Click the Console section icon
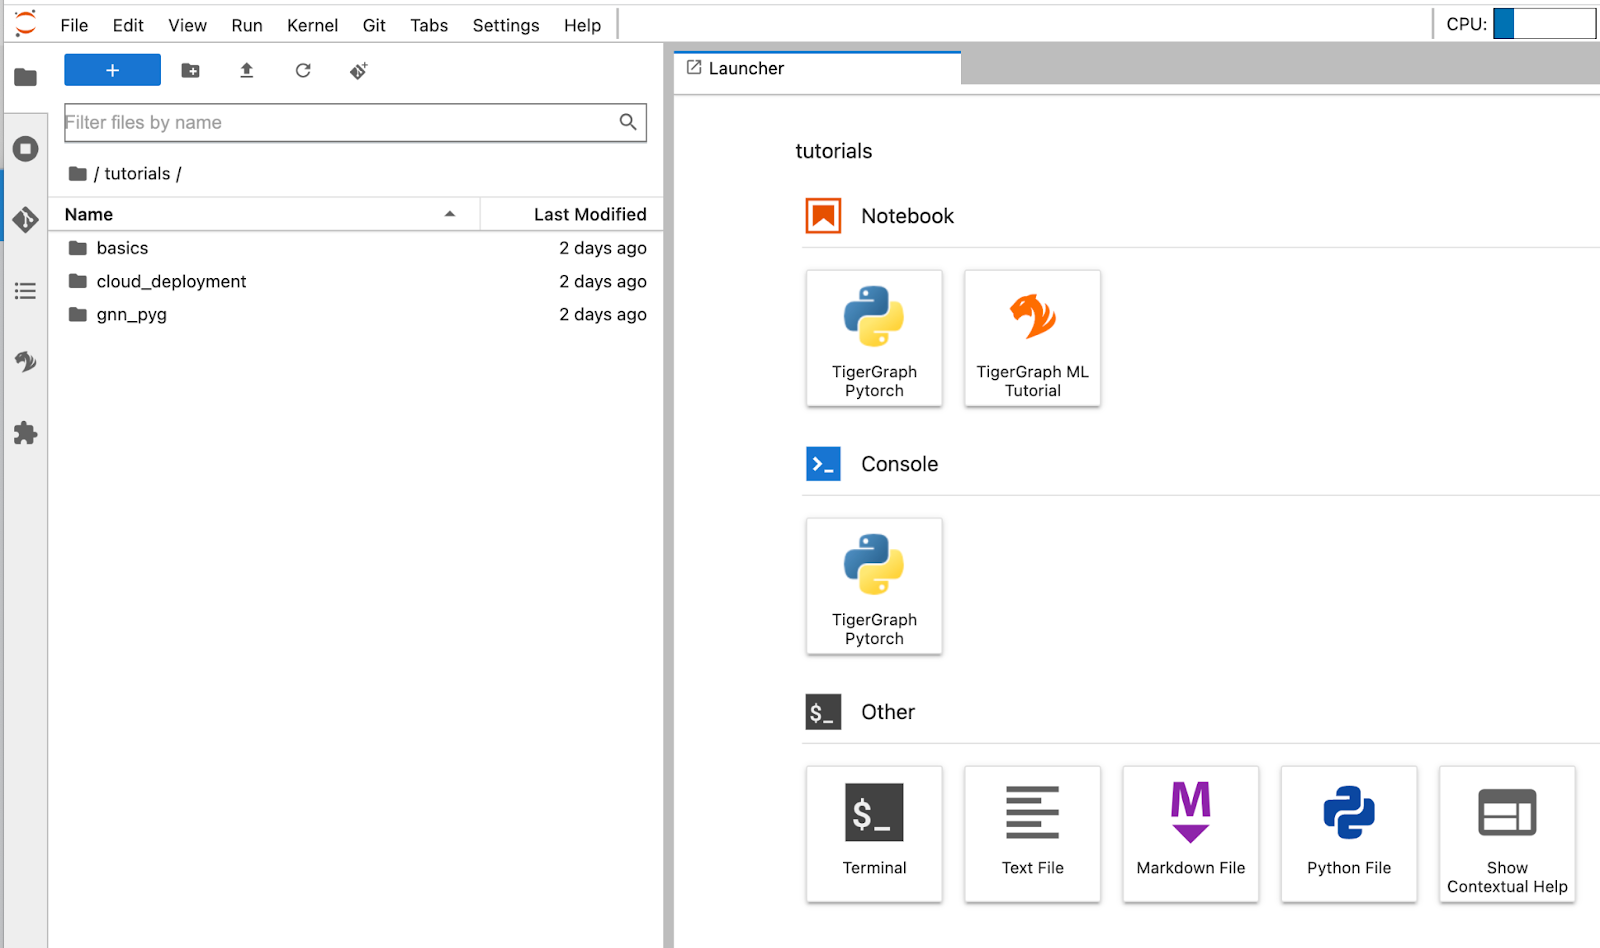Viewport: 1600px width, 948px height. click(x=823, y=464)
